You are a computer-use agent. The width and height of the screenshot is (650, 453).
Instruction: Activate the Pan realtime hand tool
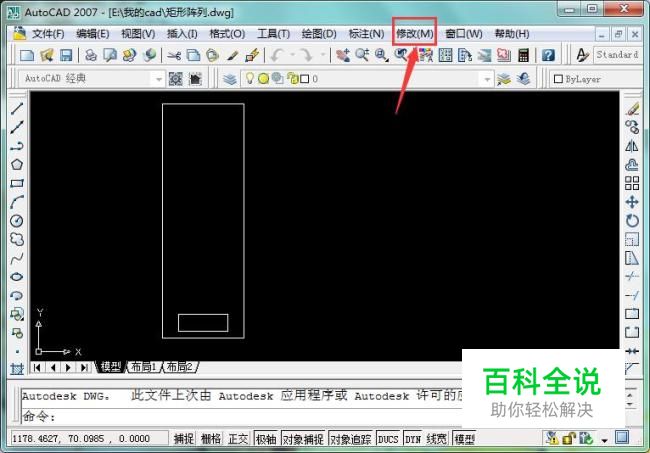pos(343,55)
